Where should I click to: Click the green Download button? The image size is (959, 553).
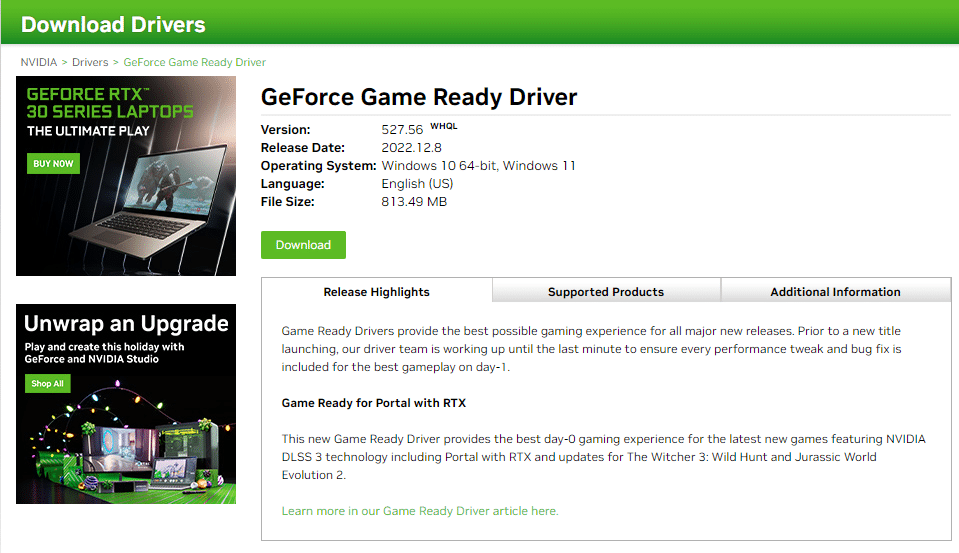click(303, 245)
